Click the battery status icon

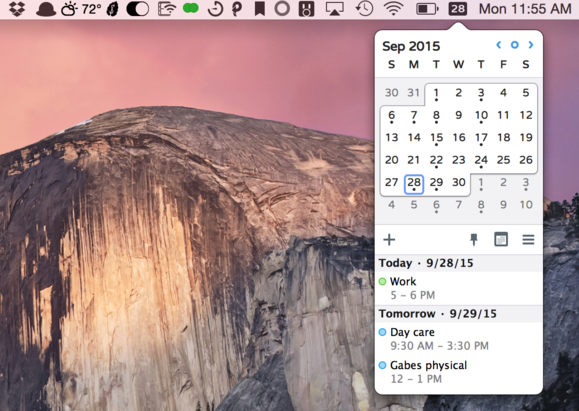(x=427, y=9)
